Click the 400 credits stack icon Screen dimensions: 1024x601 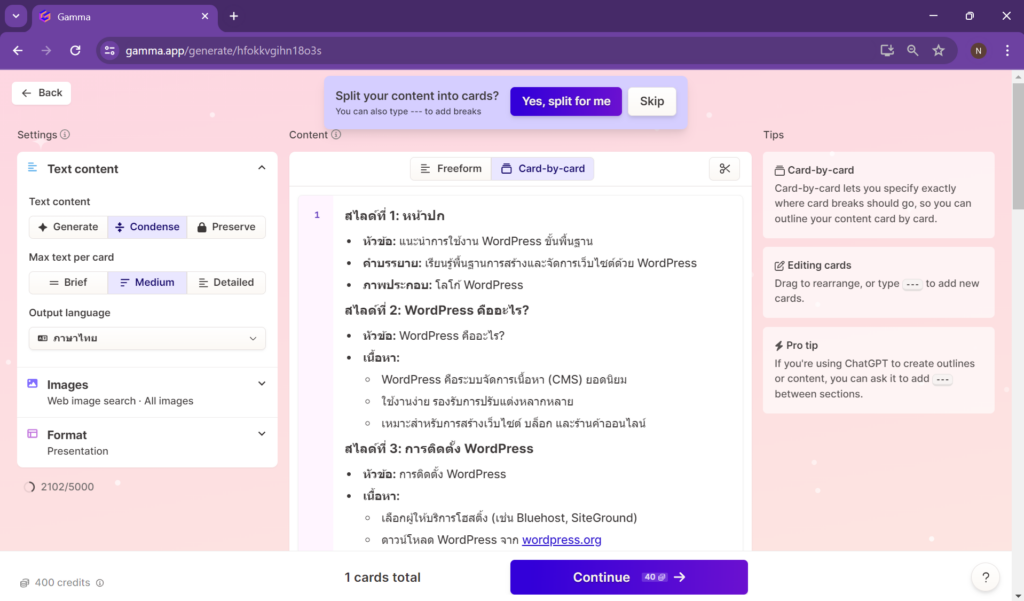[24, 583]
